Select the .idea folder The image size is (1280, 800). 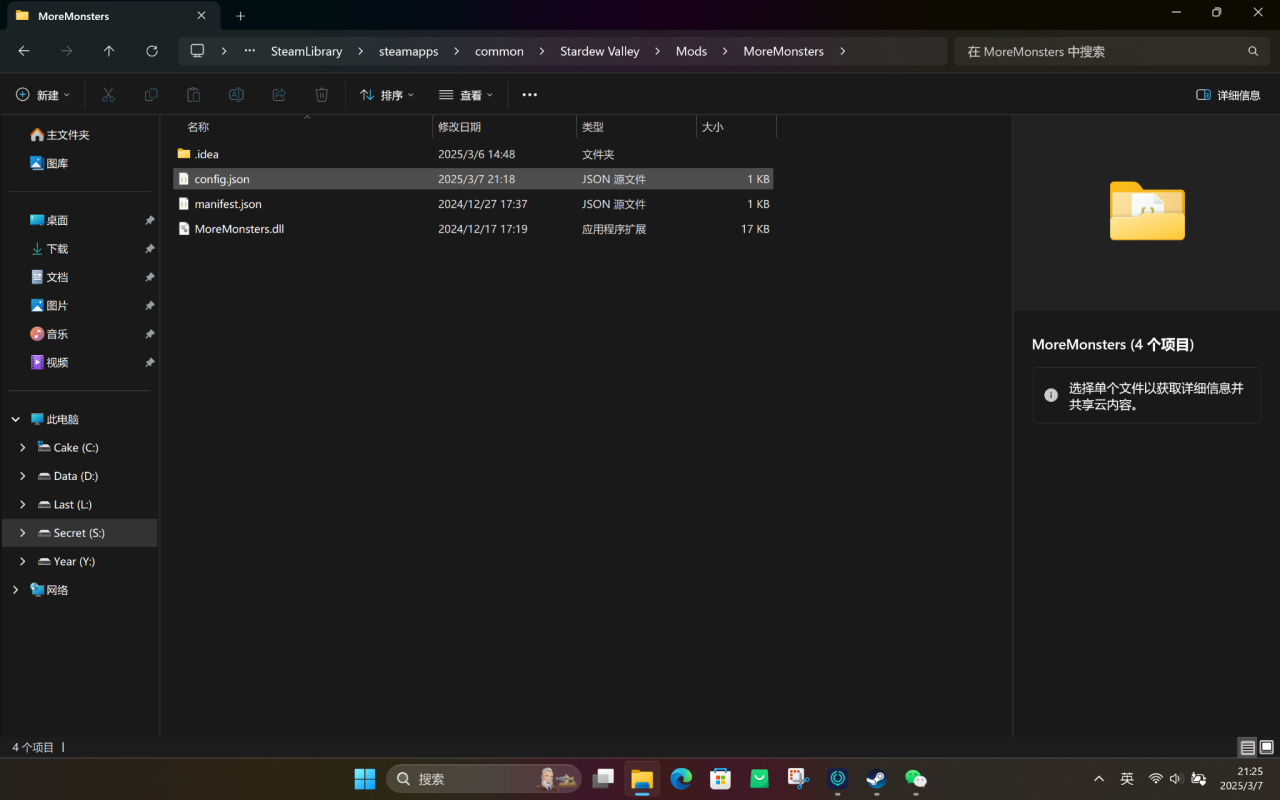(x=473, y=154)
